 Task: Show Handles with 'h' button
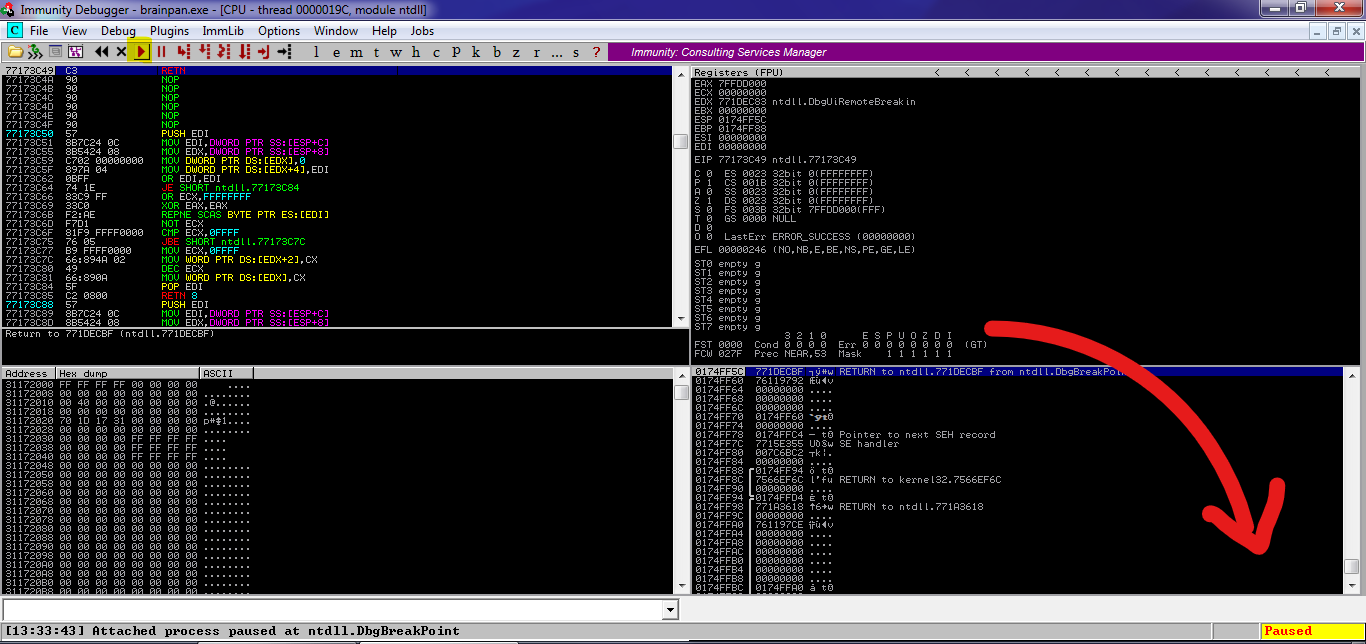(416, 51)
